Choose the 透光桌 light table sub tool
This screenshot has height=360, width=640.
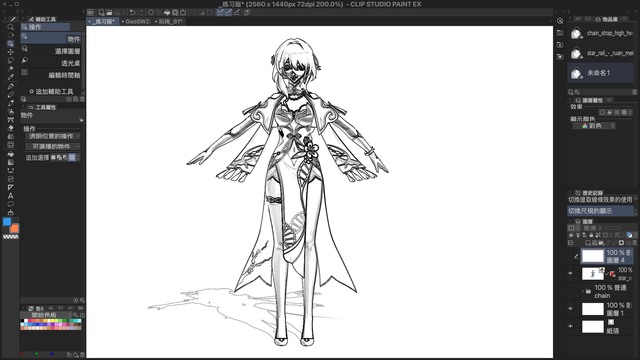(51, 63)
